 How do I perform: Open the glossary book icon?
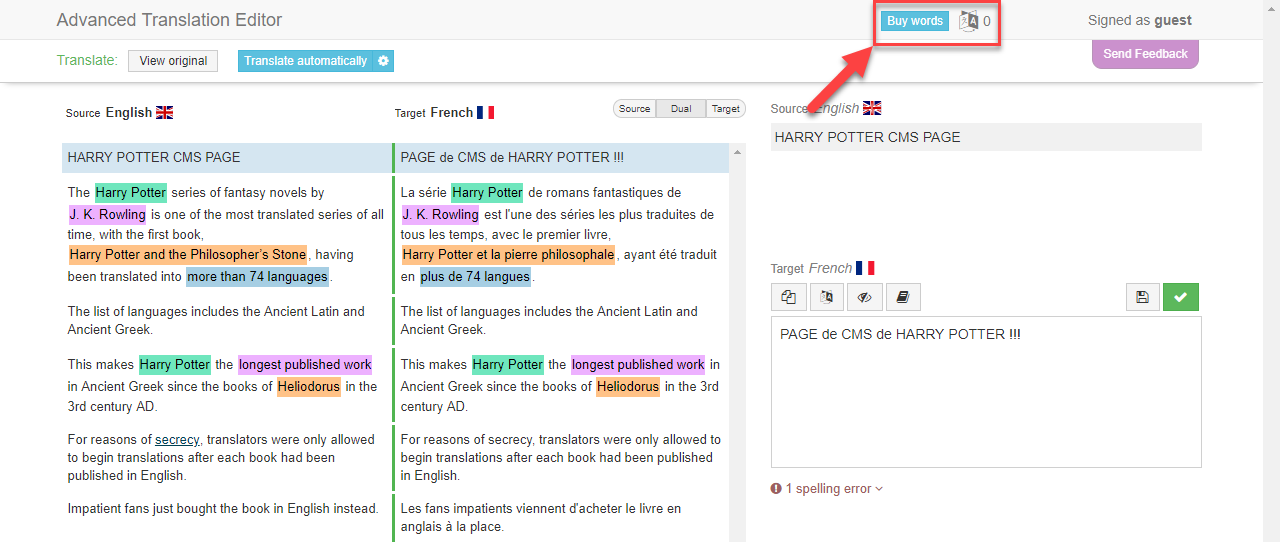coord(903,297)
